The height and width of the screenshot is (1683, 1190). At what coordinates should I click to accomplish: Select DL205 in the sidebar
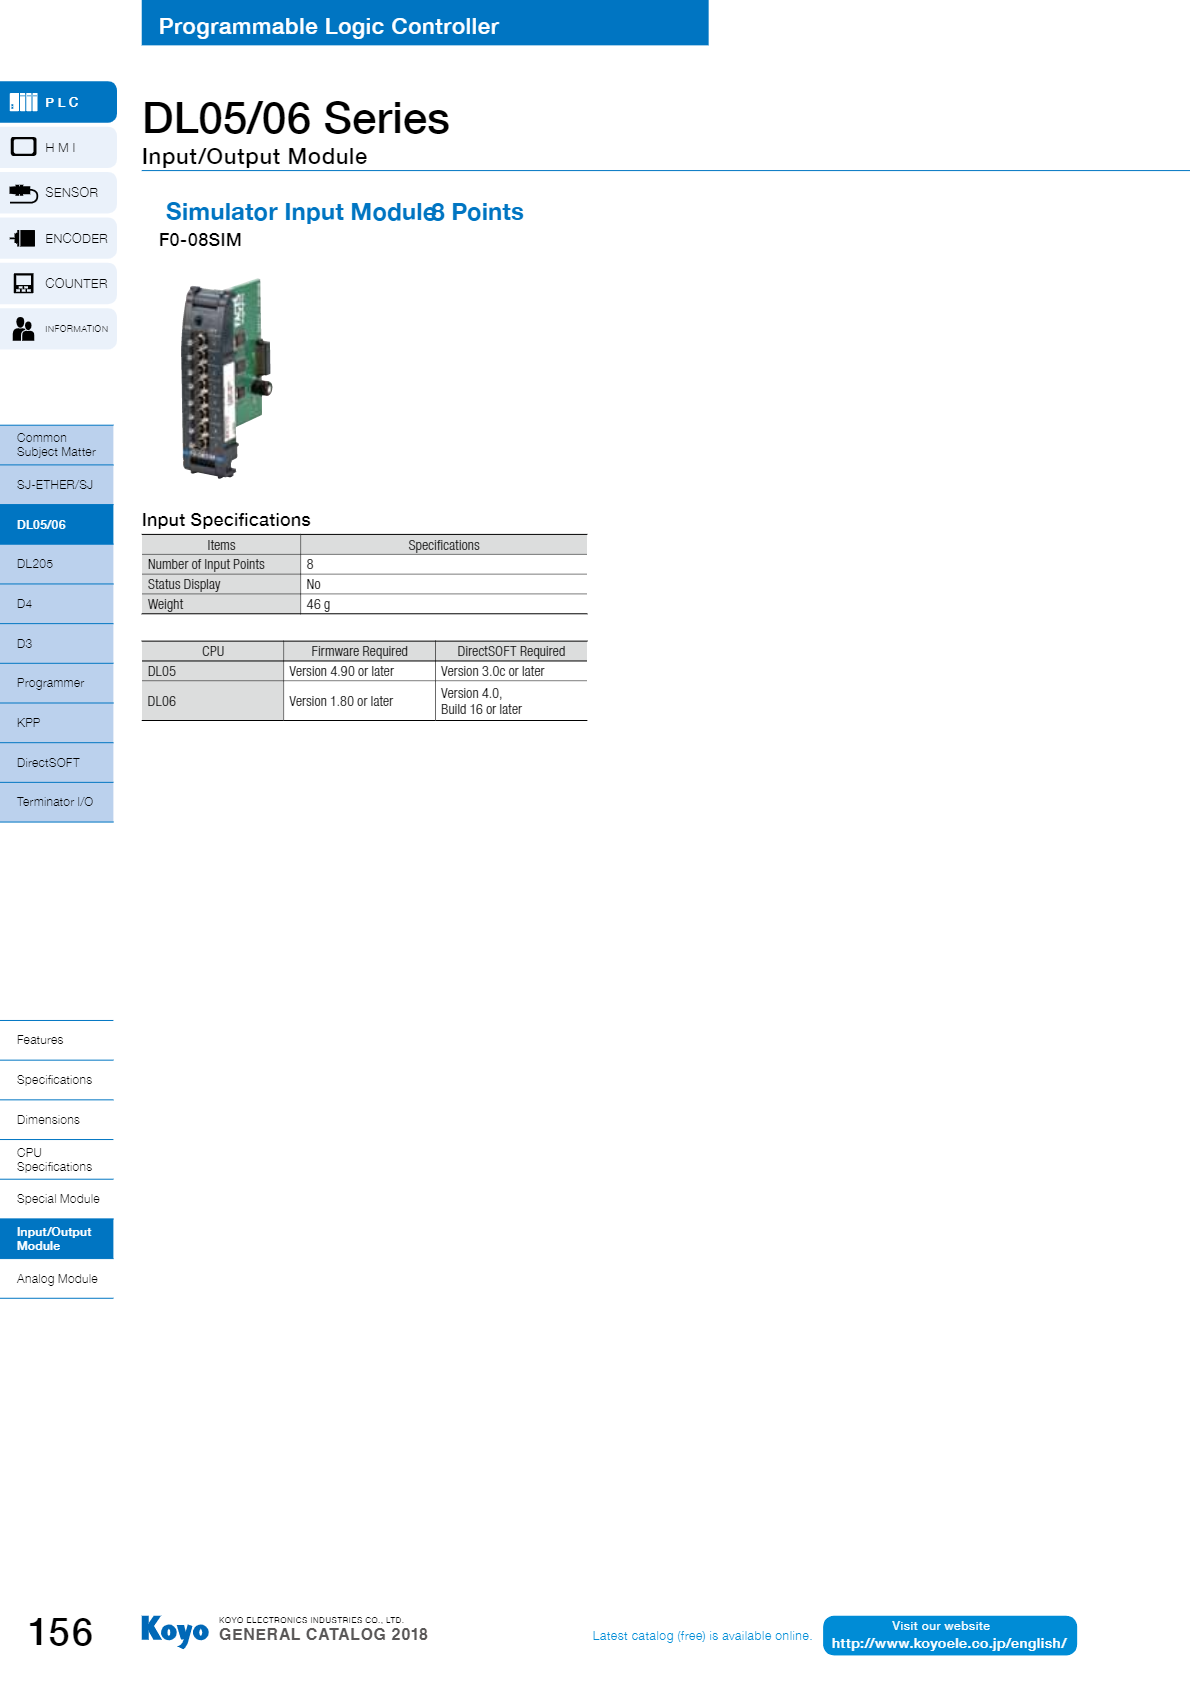coord(57,564)
